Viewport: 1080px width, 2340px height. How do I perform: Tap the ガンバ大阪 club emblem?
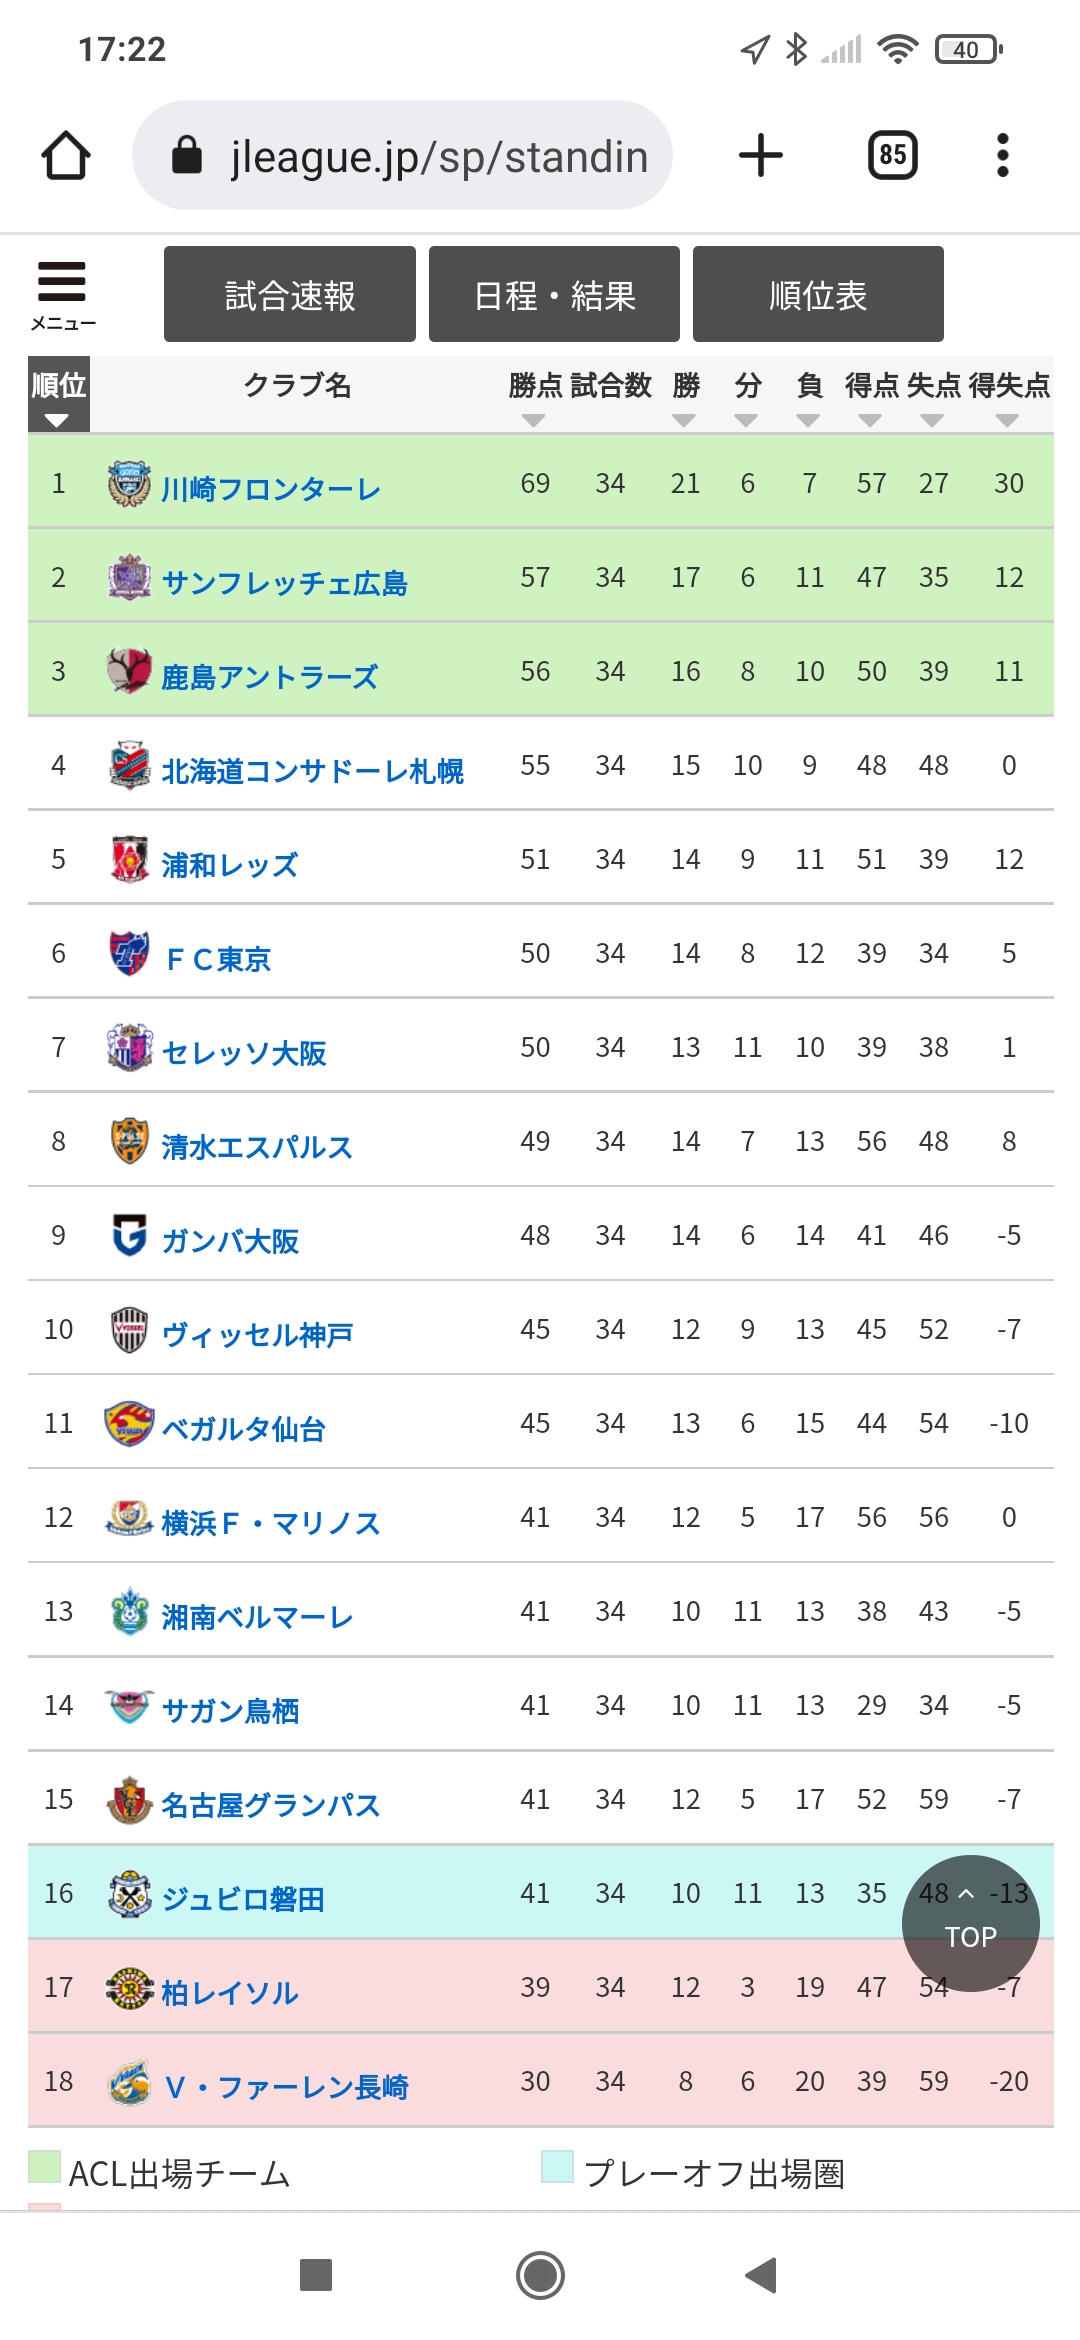click(129, 1236)
